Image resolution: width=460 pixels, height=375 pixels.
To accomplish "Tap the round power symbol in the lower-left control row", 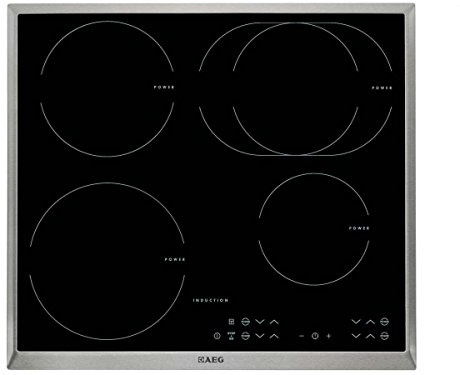I will point(245,336).
